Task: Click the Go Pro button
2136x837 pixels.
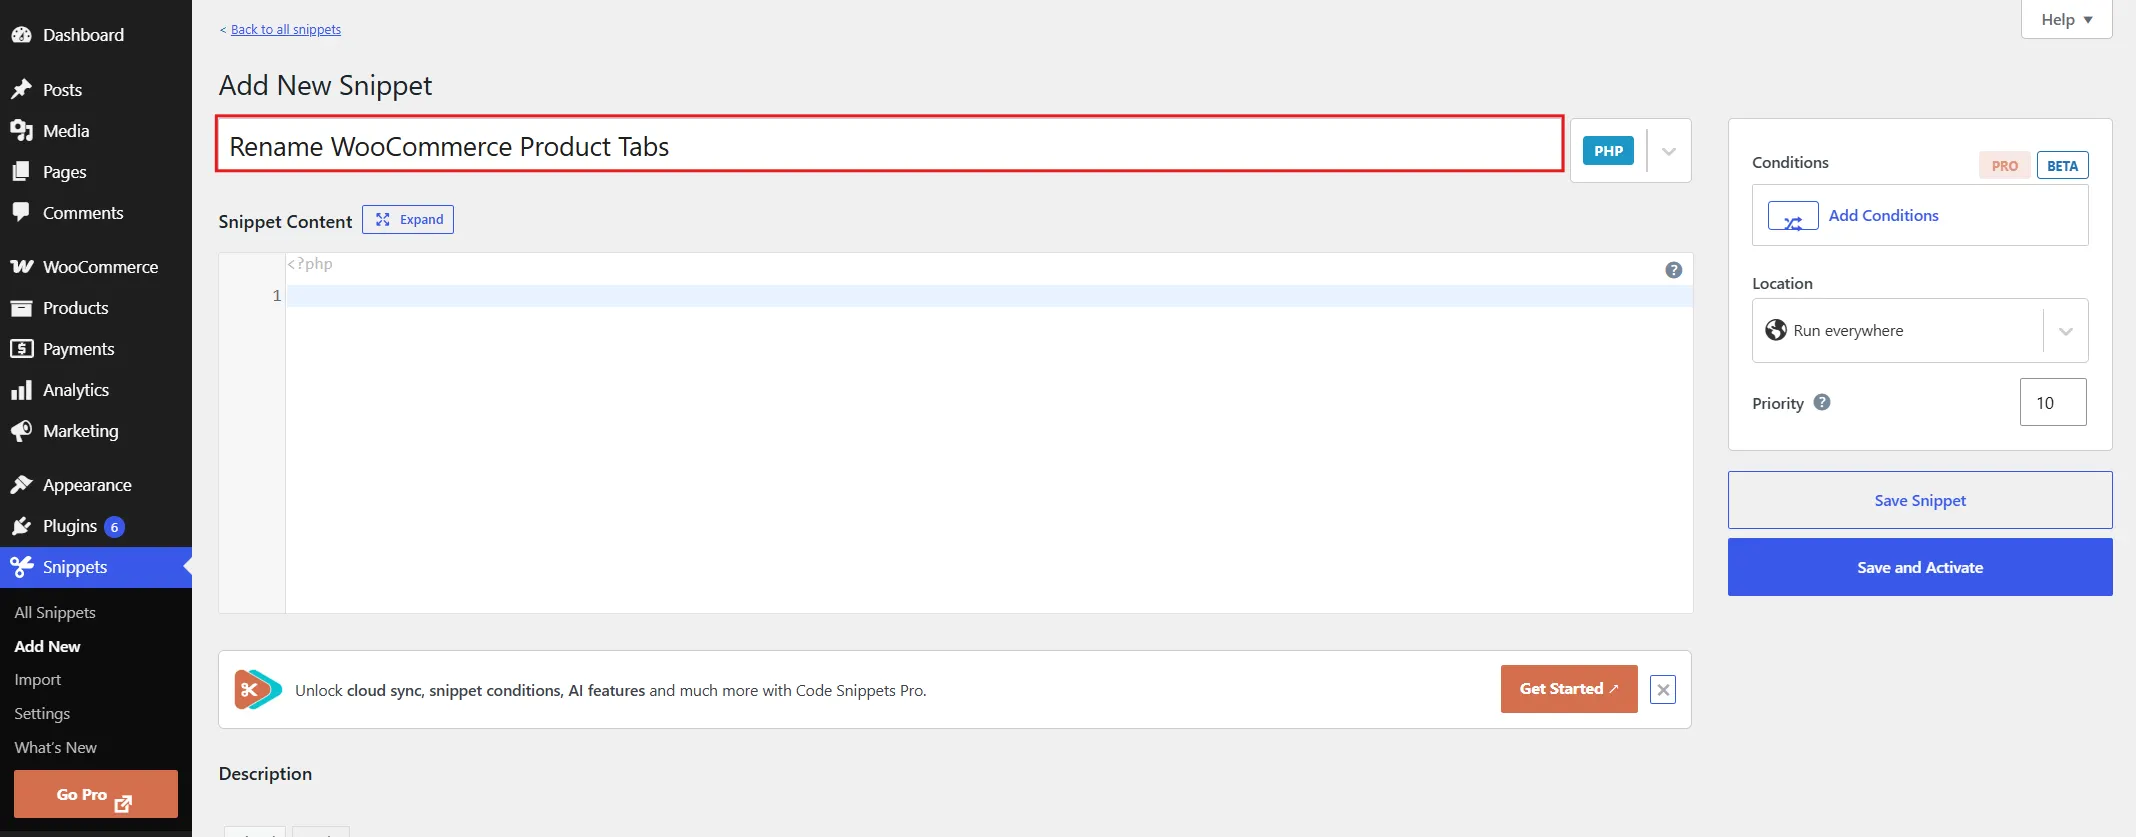Action: click(x=96, y=794)
